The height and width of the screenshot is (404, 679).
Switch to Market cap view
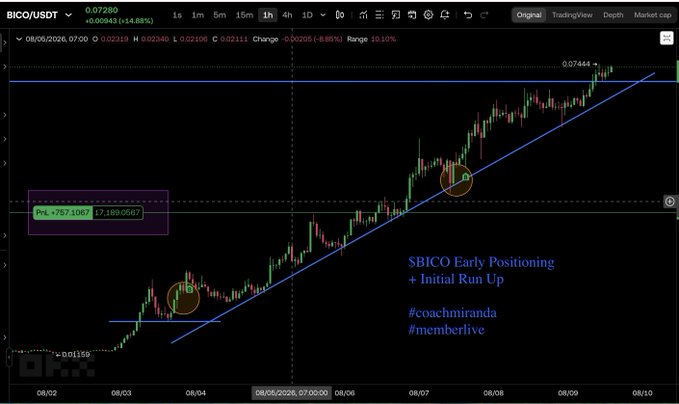click(653, 15)
